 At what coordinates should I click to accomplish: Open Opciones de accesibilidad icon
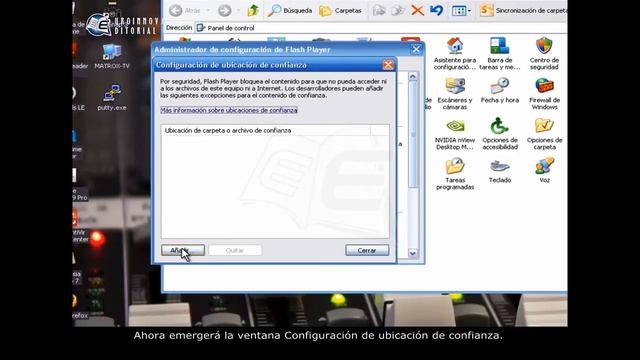pyautogui.click(x=500, y=134)
